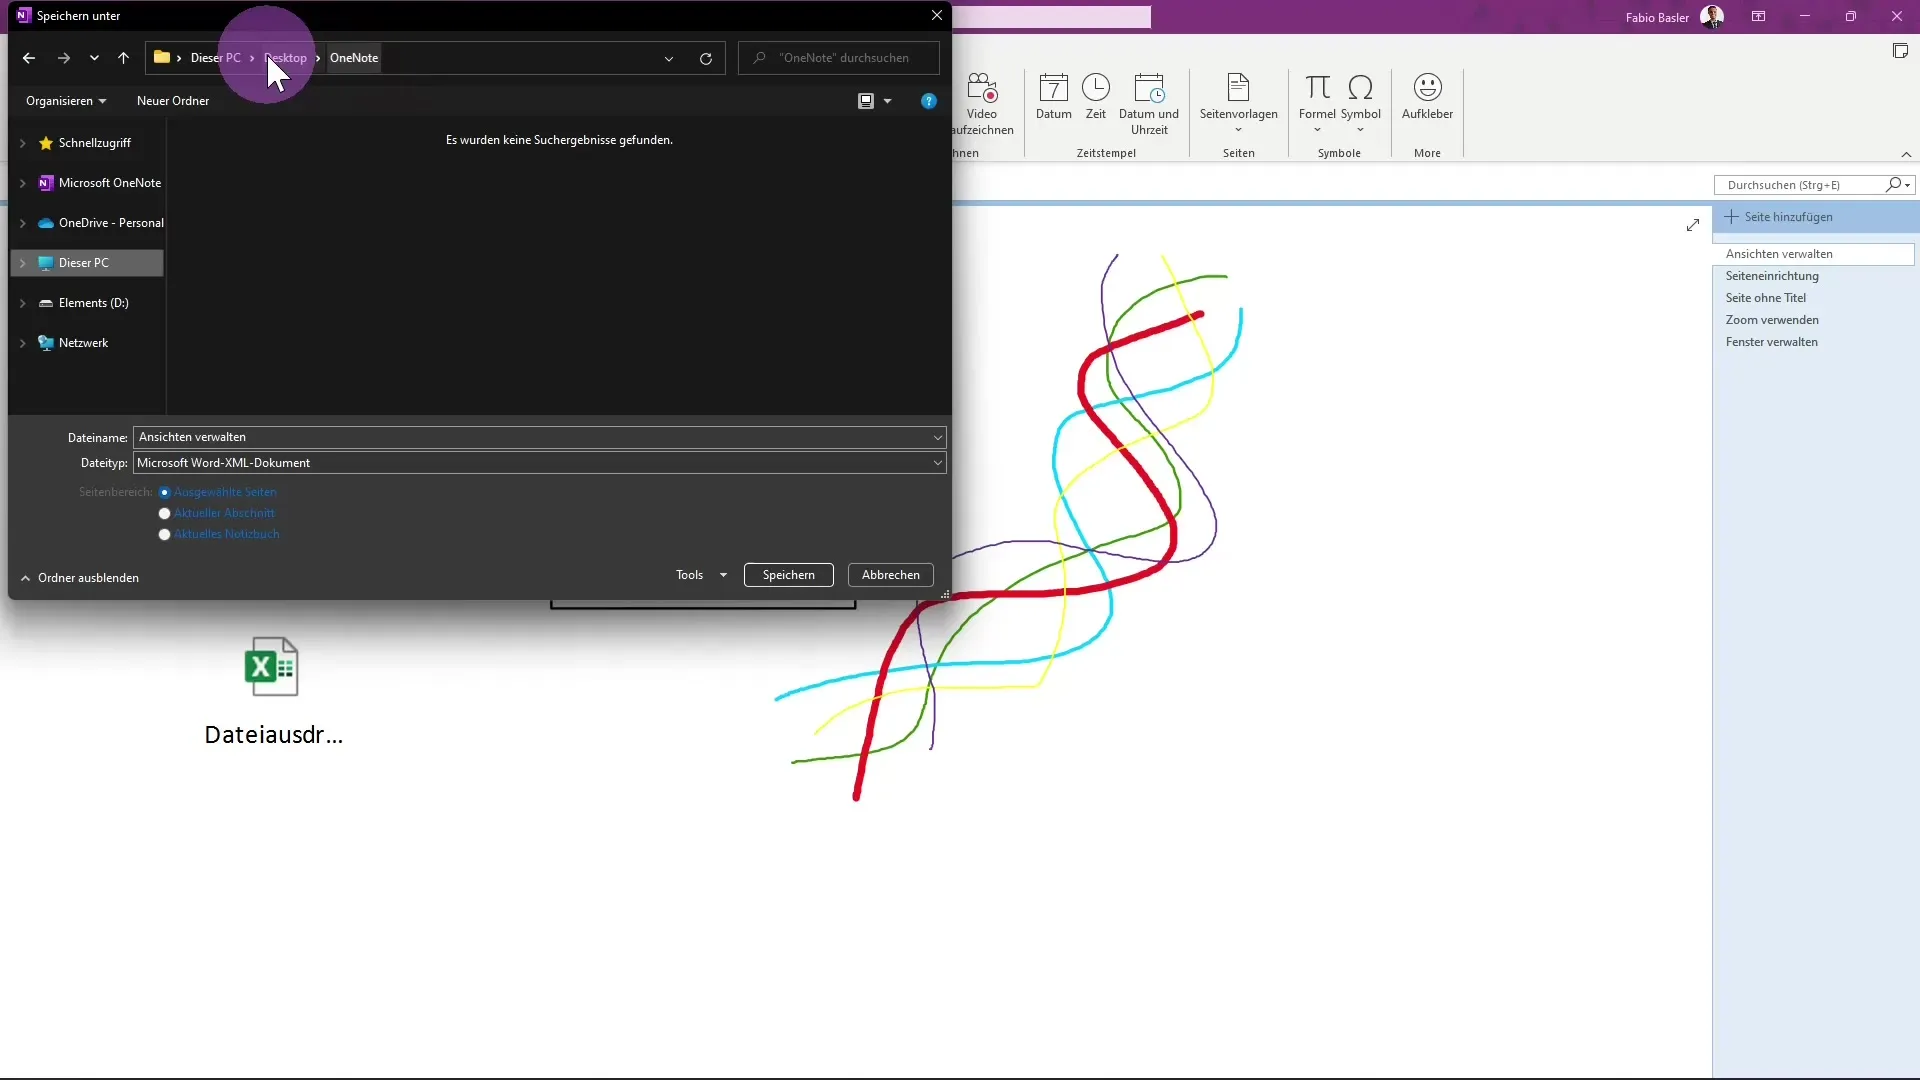Create a new folder with Neuer Ordner
Screen dimensions: 1920x1080
(173, 101)
